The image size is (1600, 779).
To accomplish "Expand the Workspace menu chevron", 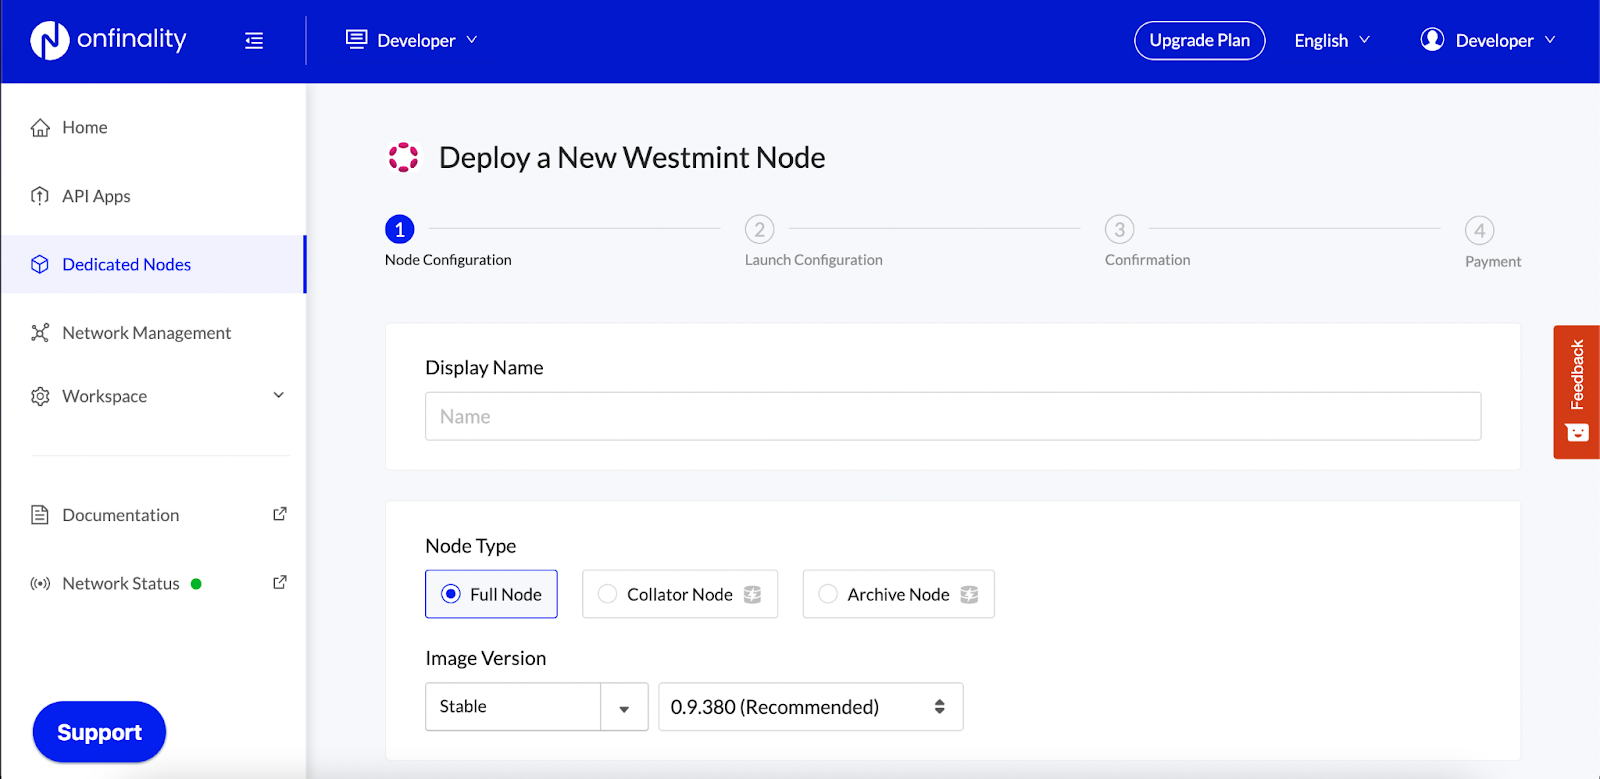I will [279, 395].
